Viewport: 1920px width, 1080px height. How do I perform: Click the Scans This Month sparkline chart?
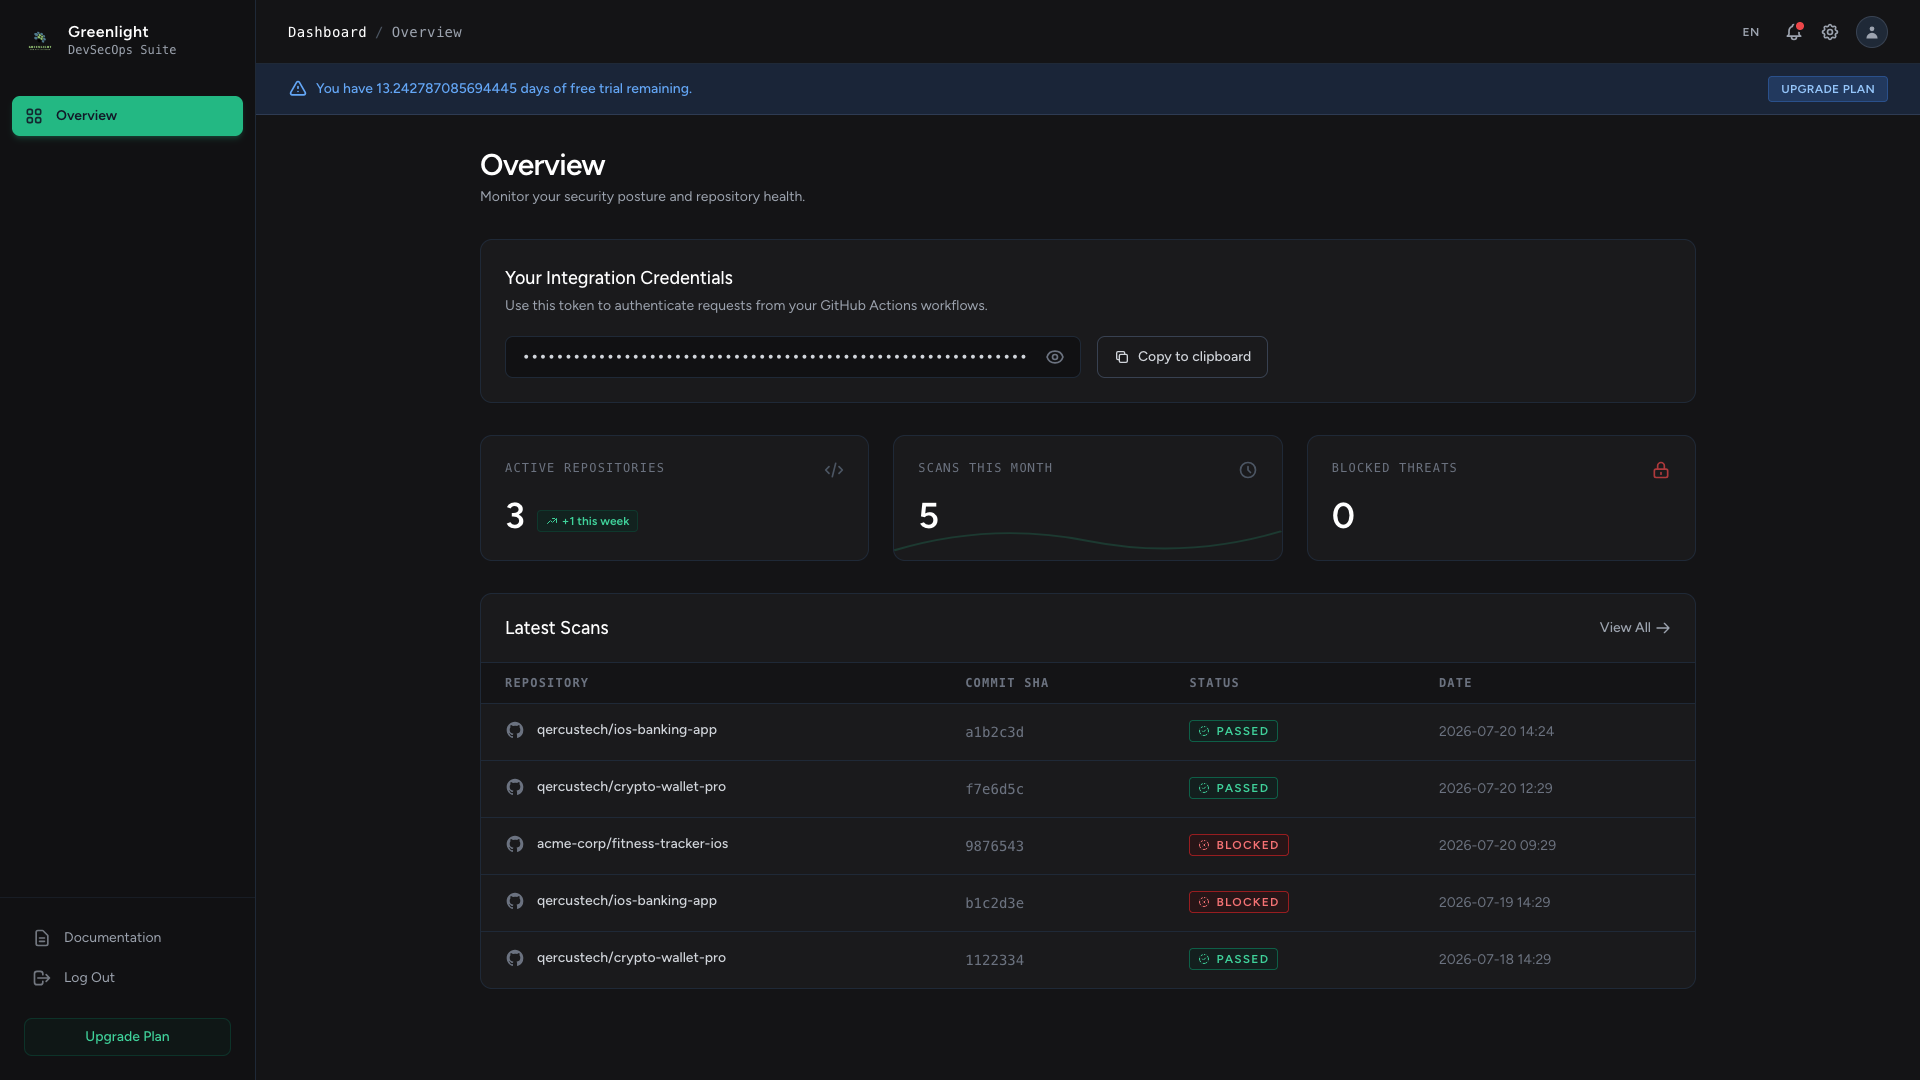point(1087,541)
